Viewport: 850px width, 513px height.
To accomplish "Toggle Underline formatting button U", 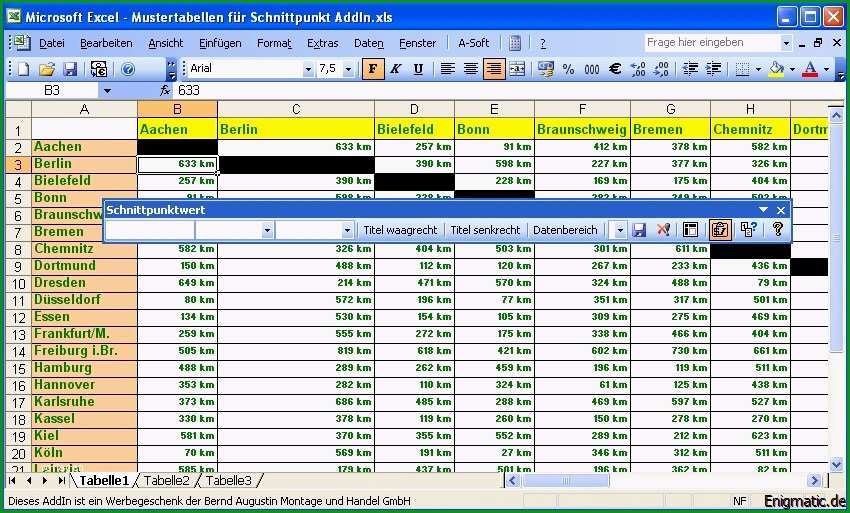I will point(418,69).
